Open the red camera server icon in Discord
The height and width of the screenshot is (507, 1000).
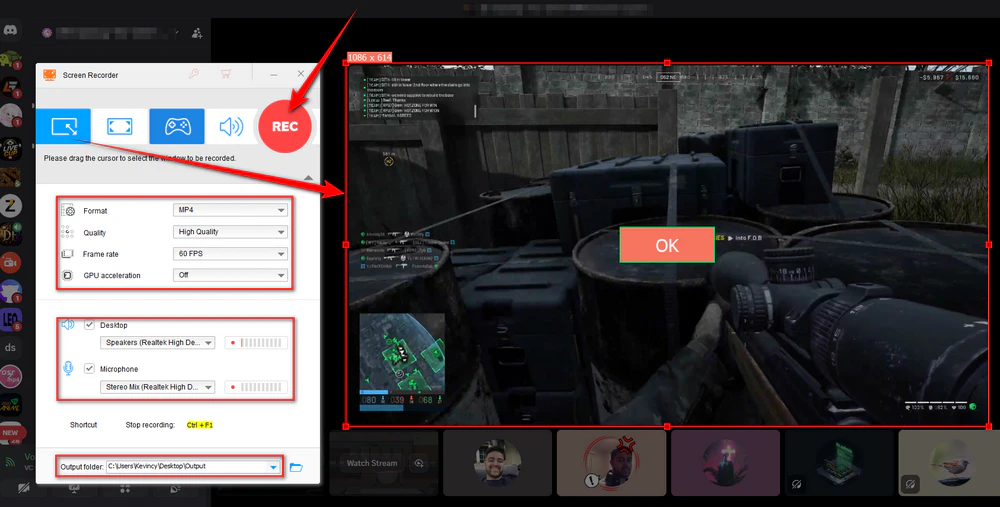pyautogui.click(x=11, y=262)
